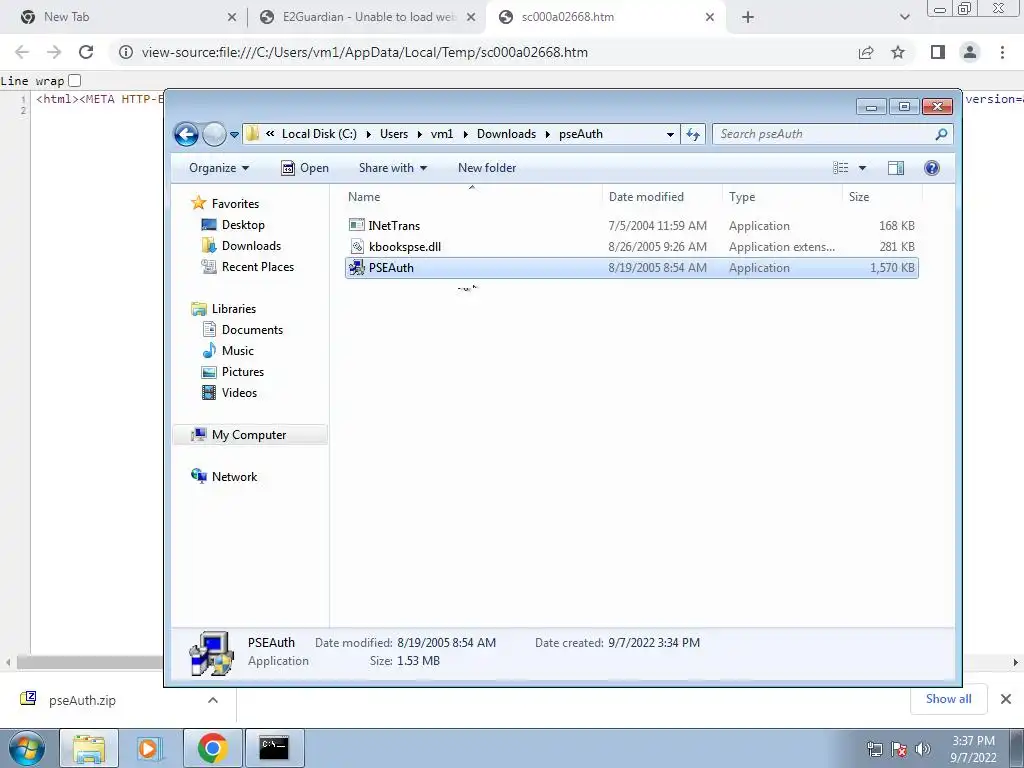The height and width of the screenshot is (768, 1024).
Task: Open Videos library
Action: pyautogui.click(x=229, y=392)
